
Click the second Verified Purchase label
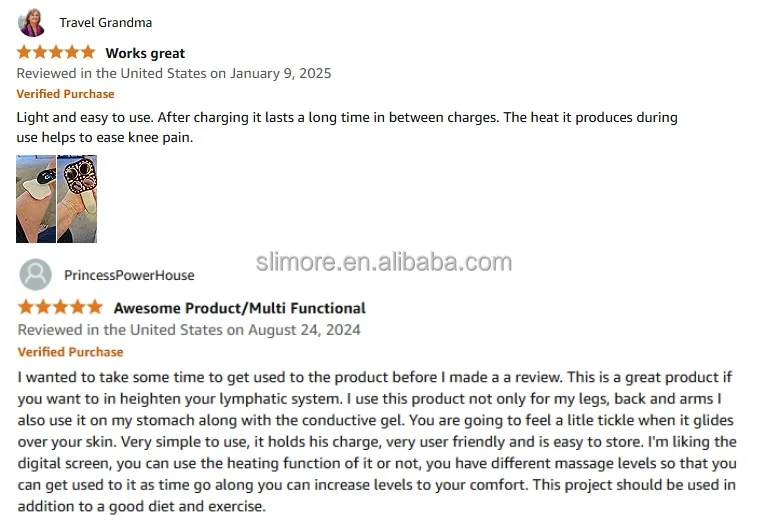70,352
